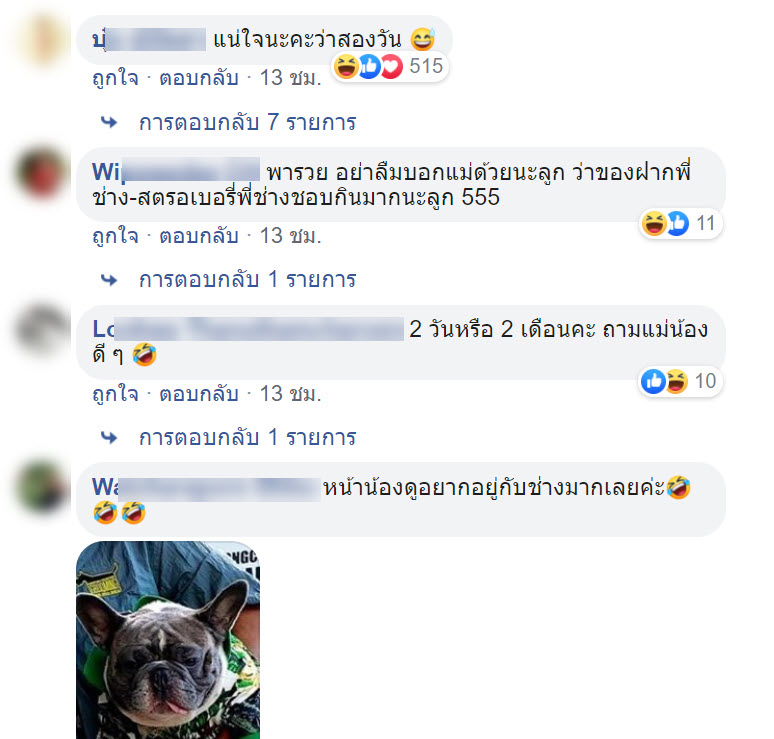774x739 pixels.
Task: Open the reactions on the 10 comment
Action: coord(680,382)
